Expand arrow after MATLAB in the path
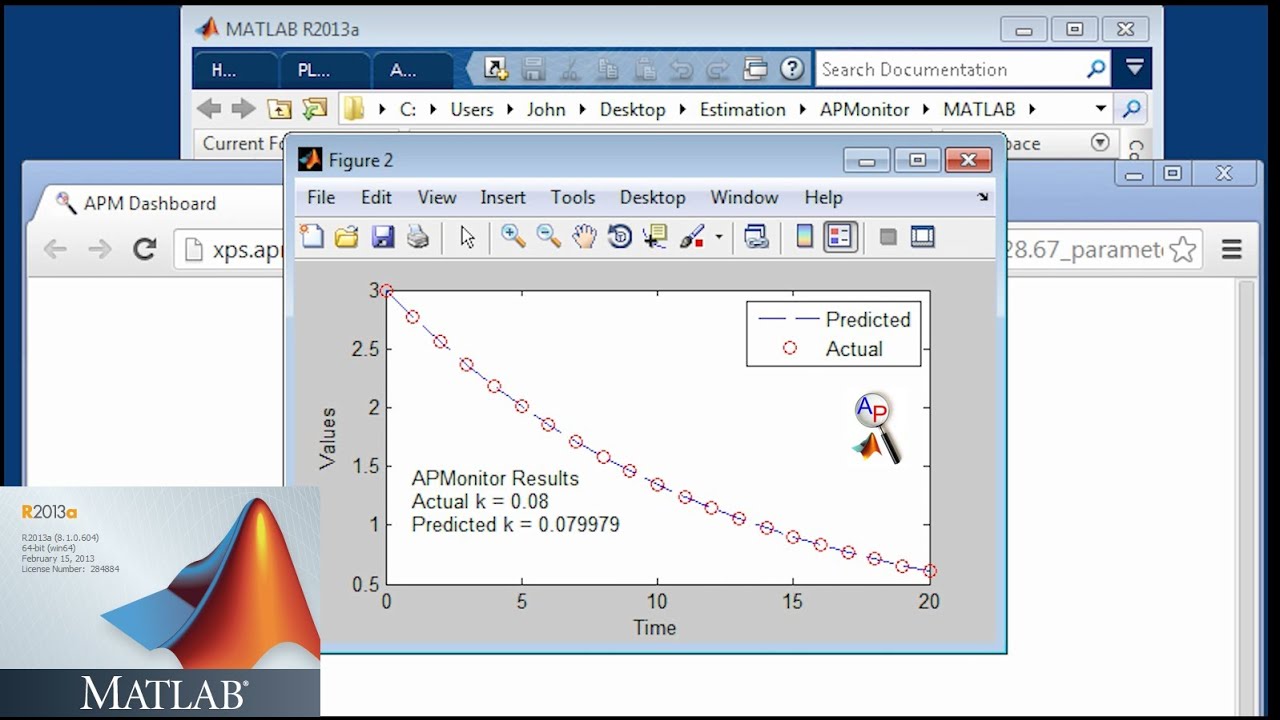The image size is (1280, 720). point(1032,109)
